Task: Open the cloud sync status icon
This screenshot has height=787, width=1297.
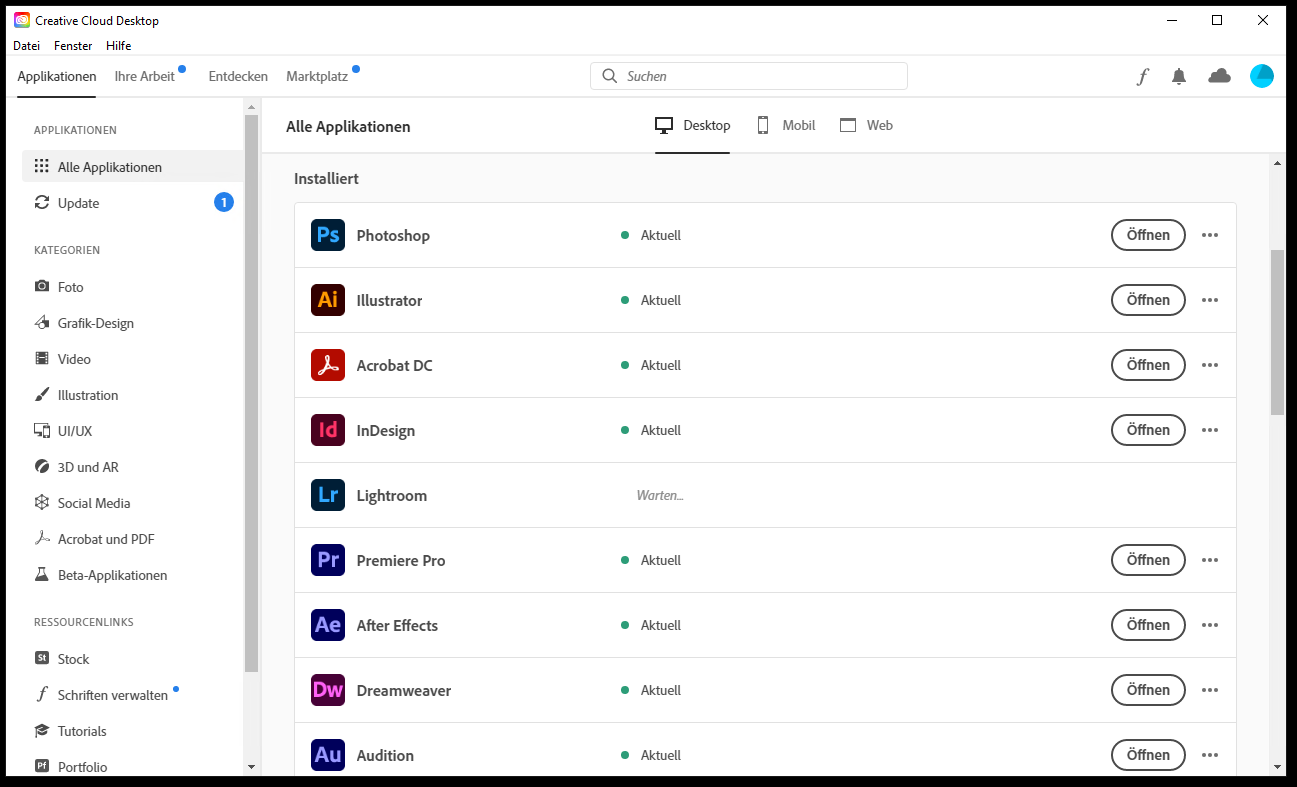Action: [1219, 76]
